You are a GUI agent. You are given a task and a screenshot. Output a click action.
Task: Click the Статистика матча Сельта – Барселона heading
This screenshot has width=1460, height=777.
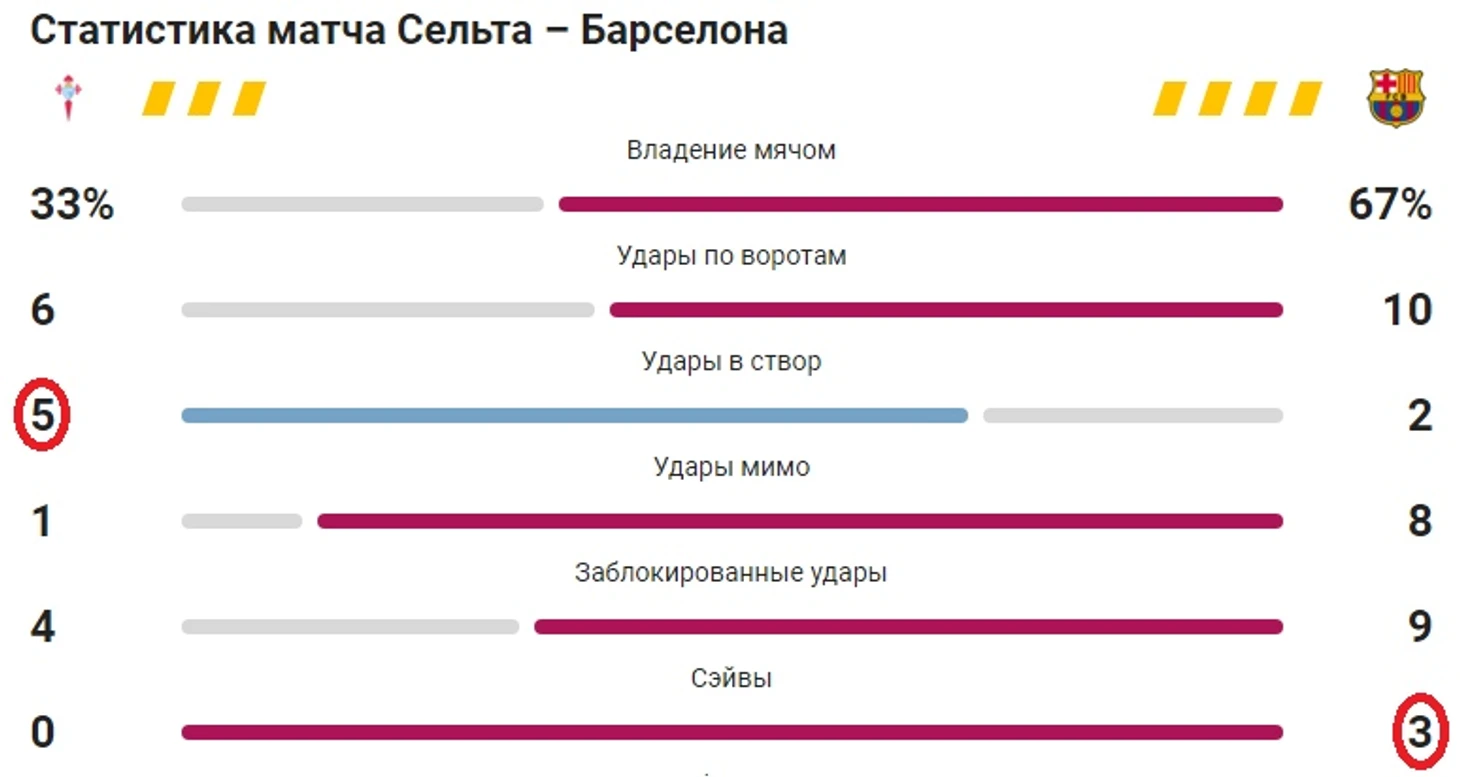point(409,31)
